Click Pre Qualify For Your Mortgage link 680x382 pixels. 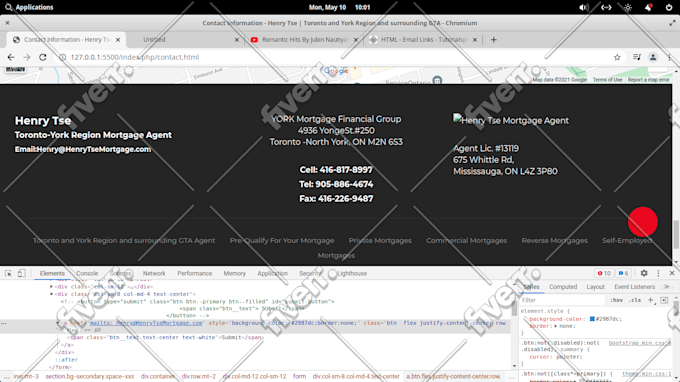282,240
